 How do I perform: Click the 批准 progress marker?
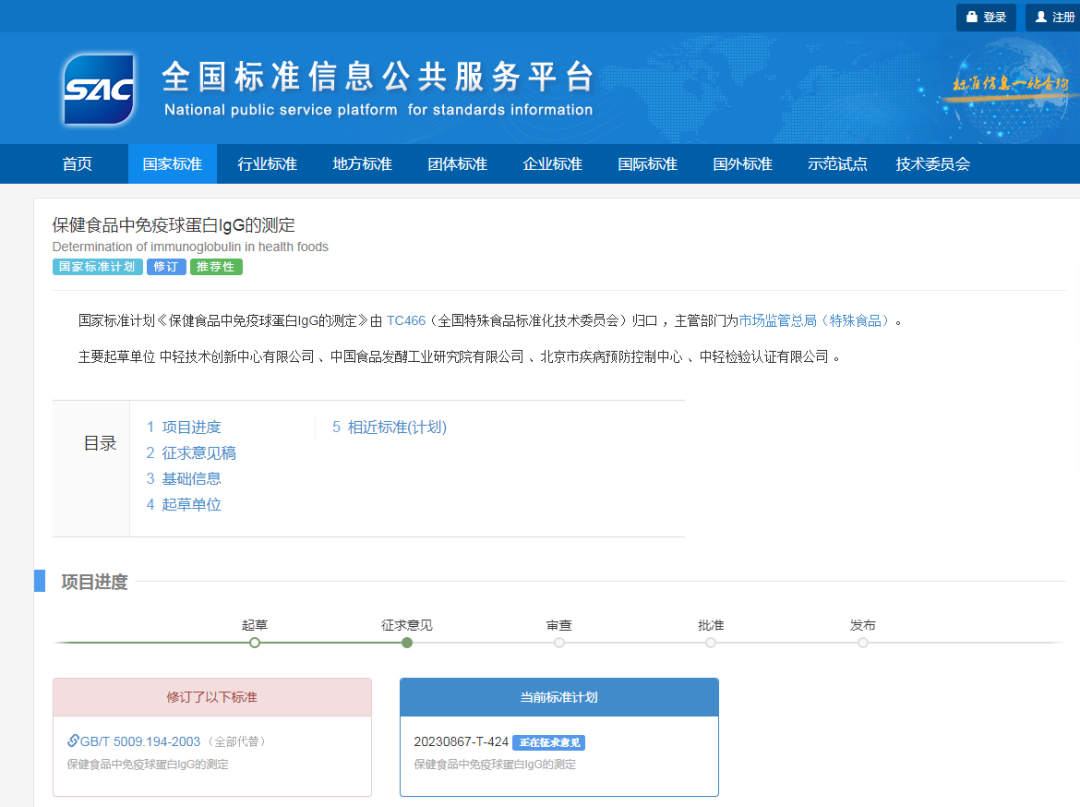[711, 642]
